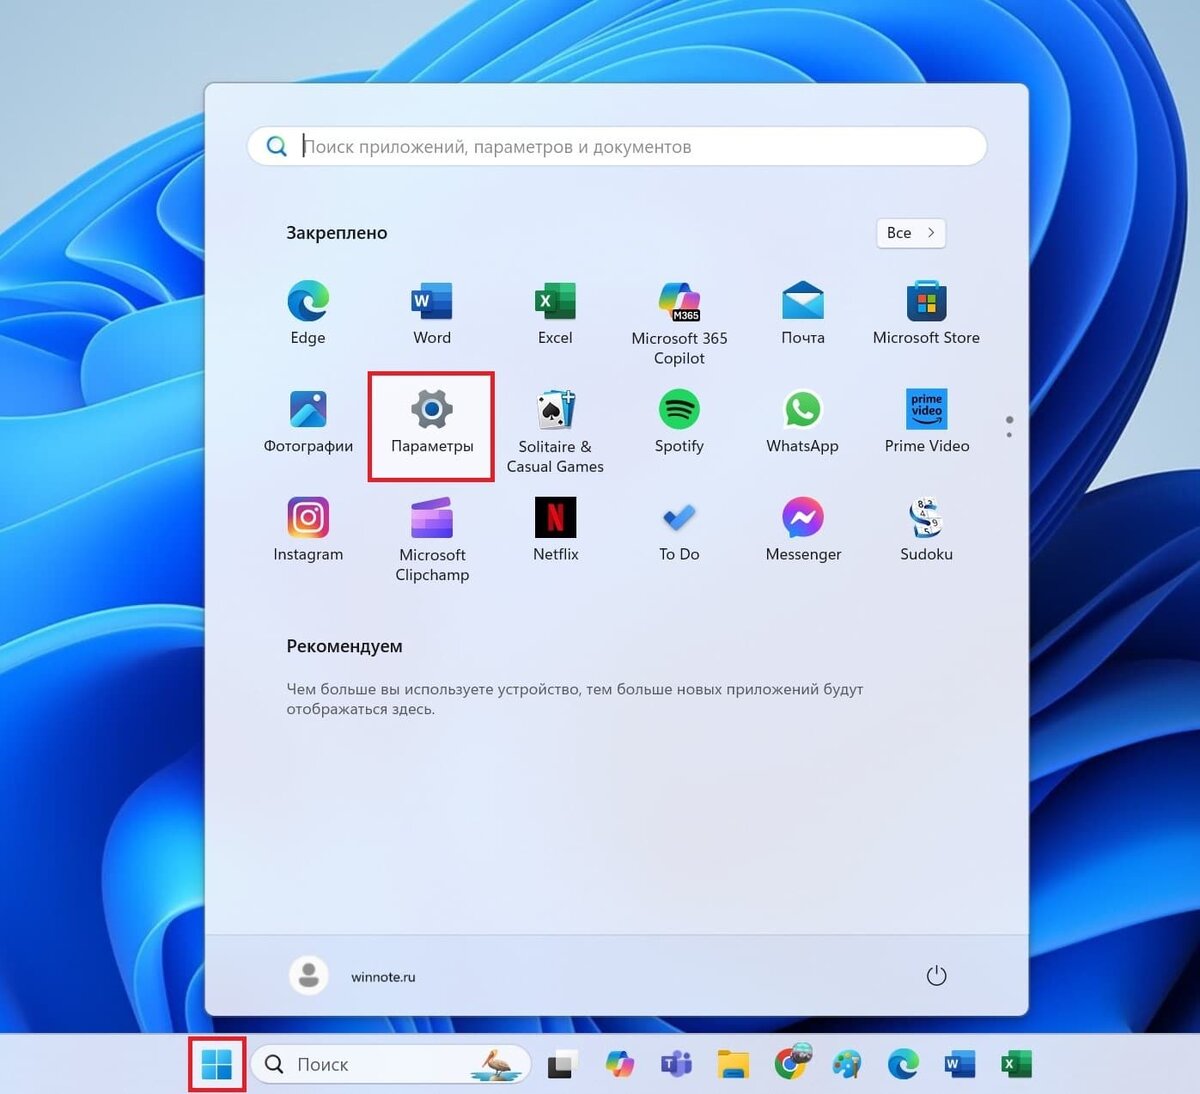Open Edge from pinned apps

(308, 313)
